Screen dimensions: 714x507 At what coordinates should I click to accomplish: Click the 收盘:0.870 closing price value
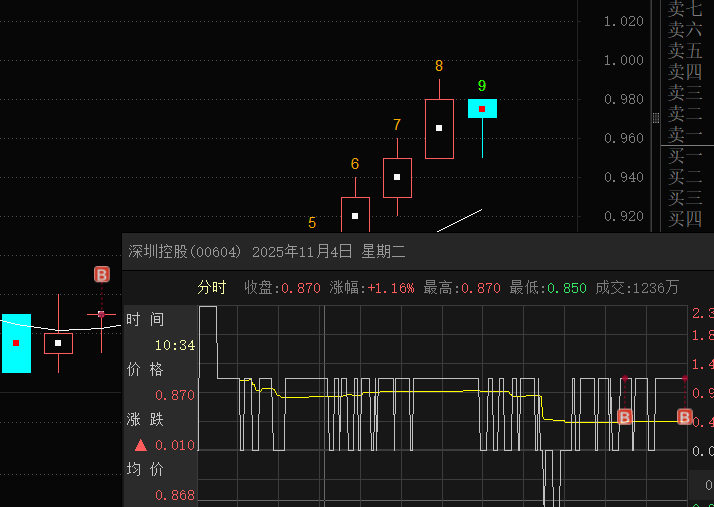[282, 288]
